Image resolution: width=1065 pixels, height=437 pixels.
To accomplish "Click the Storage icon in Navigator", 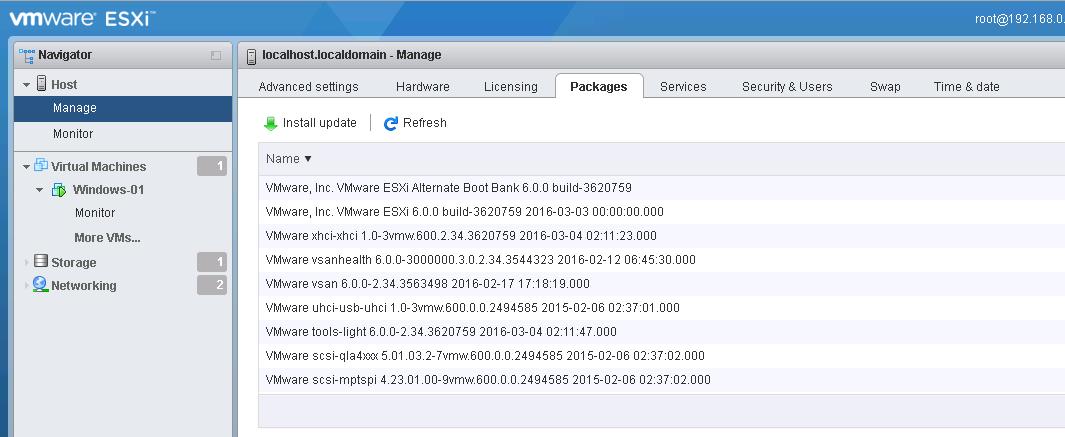I will coord(41,262).
